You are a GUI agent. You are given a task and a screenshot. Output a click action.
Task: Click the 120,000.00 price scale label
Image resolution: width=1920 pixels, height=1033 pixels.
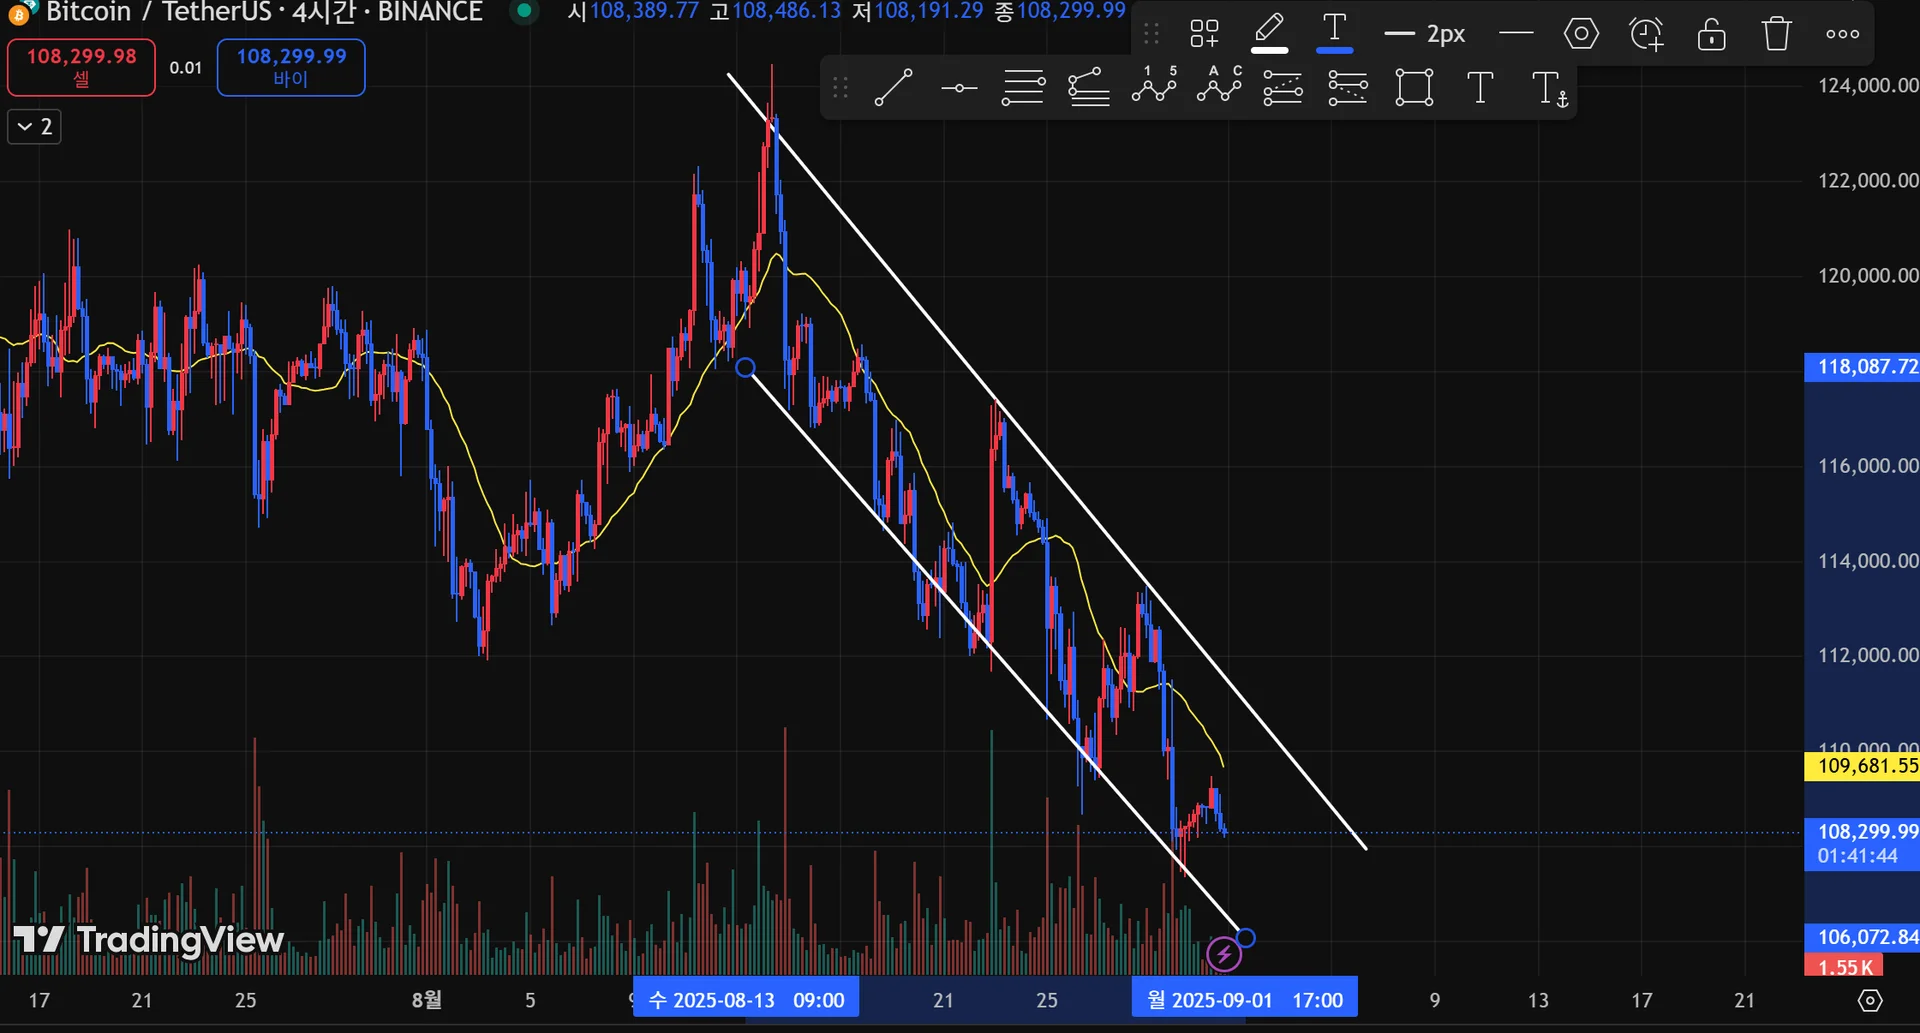tap(1868, 276)
